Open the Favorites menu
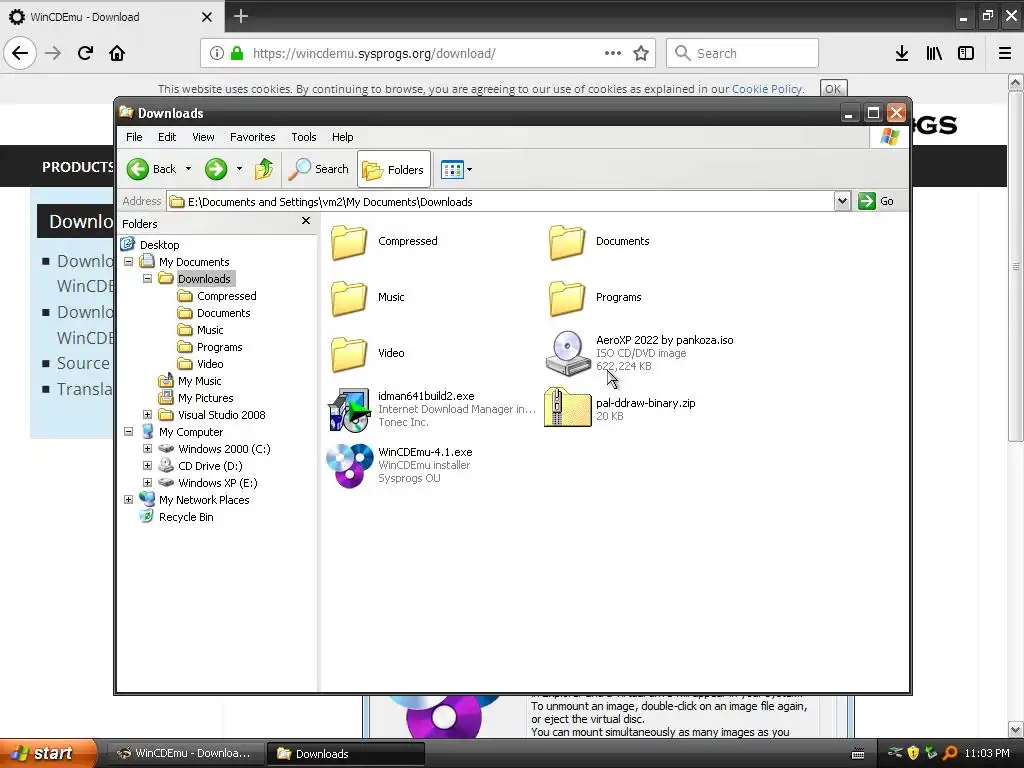Viewport: 1024px width, 768px height. click(x=253, y=137)
